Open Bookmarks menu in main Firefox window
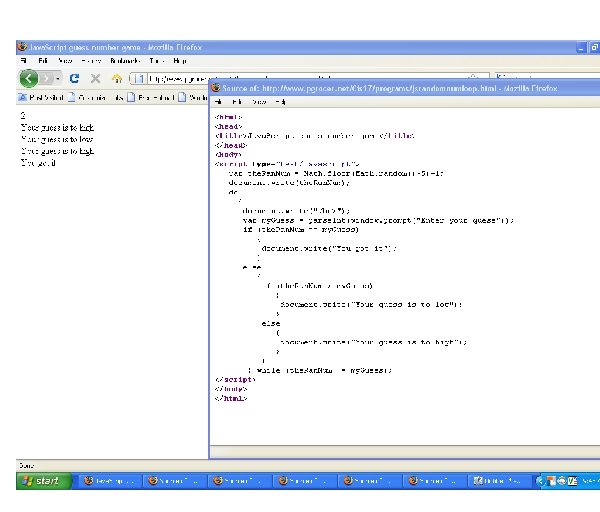 pyautogui.click(x=125, y=60)
